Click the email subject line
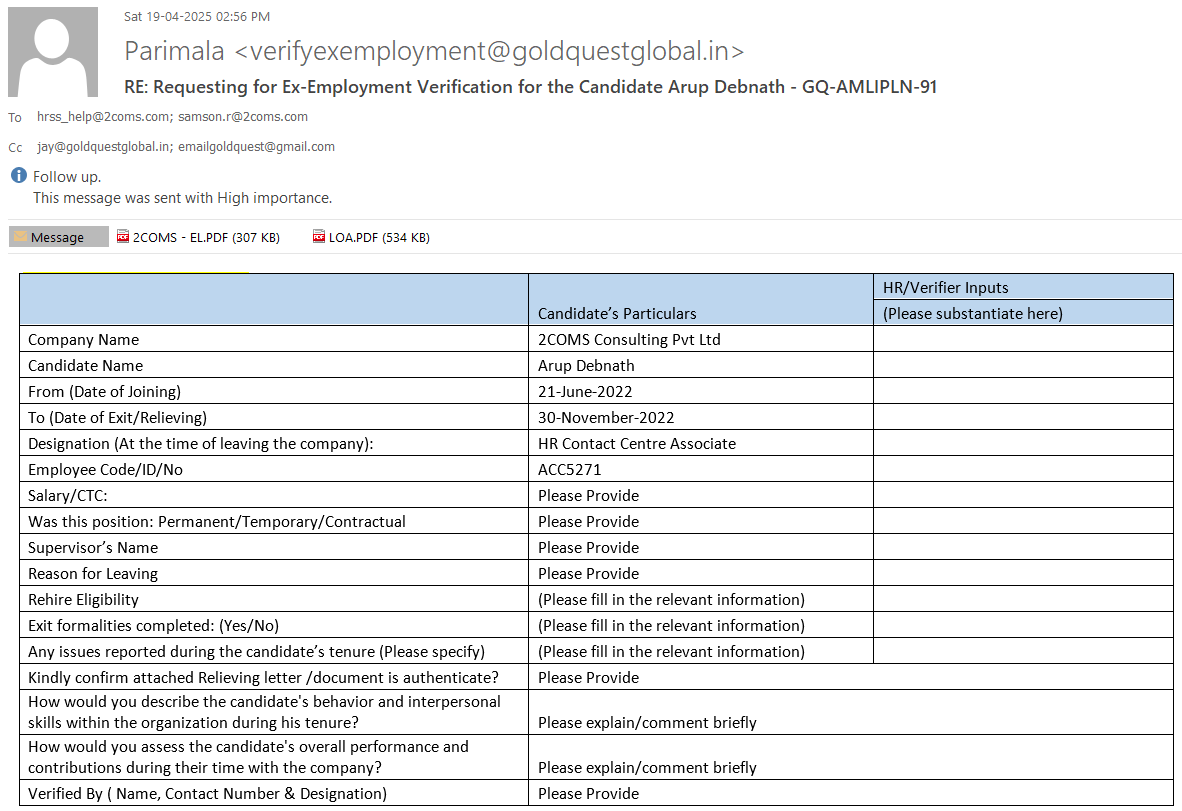This screenshot has height=811, width=1182. pyautogui.click(x=530, y=87)
